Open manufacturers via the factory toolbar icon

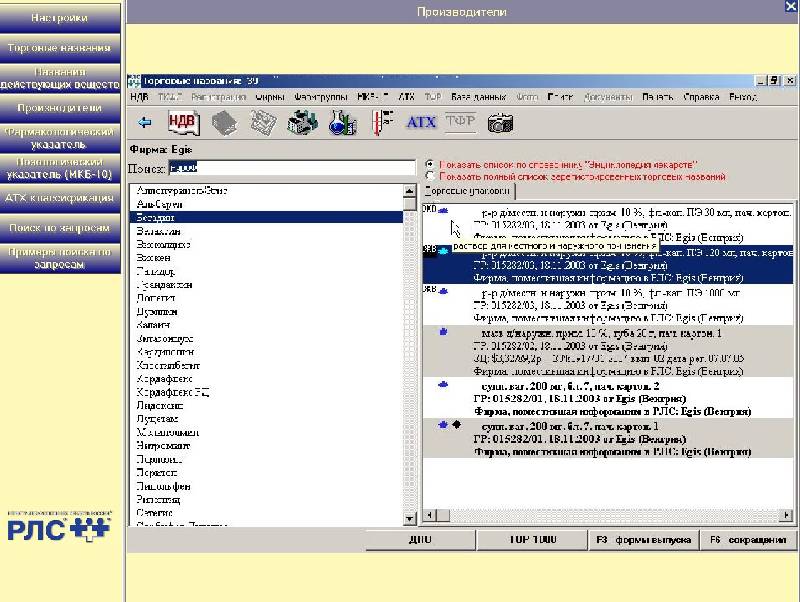pyautogui.click(x=302, y=123)
